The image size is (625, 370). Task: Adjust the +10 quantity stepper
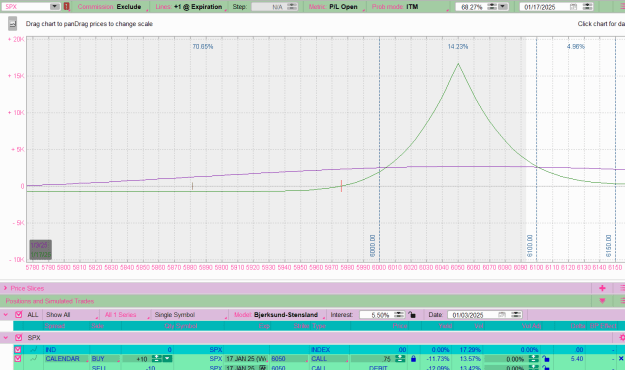[x=157, y=359]
